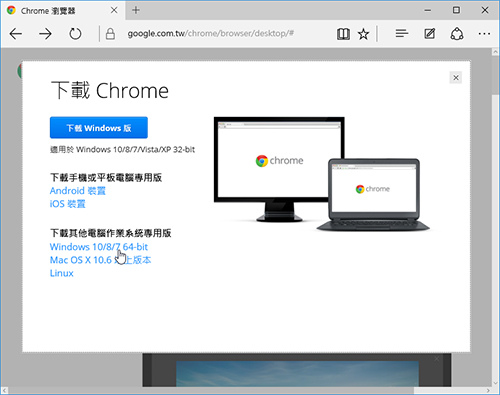This screenshot has width=500, height=395.
Task: Click the 下載 Chrome heading text
Action: point(110,90)
